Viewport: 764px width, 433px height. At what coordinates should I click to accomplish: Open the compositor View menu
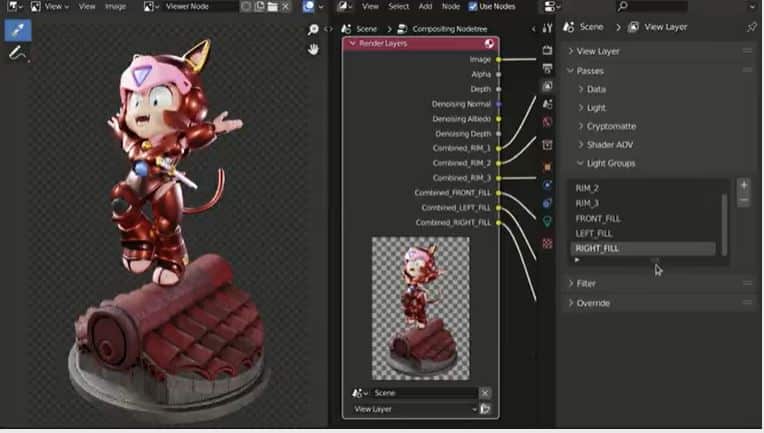(370, 6)
